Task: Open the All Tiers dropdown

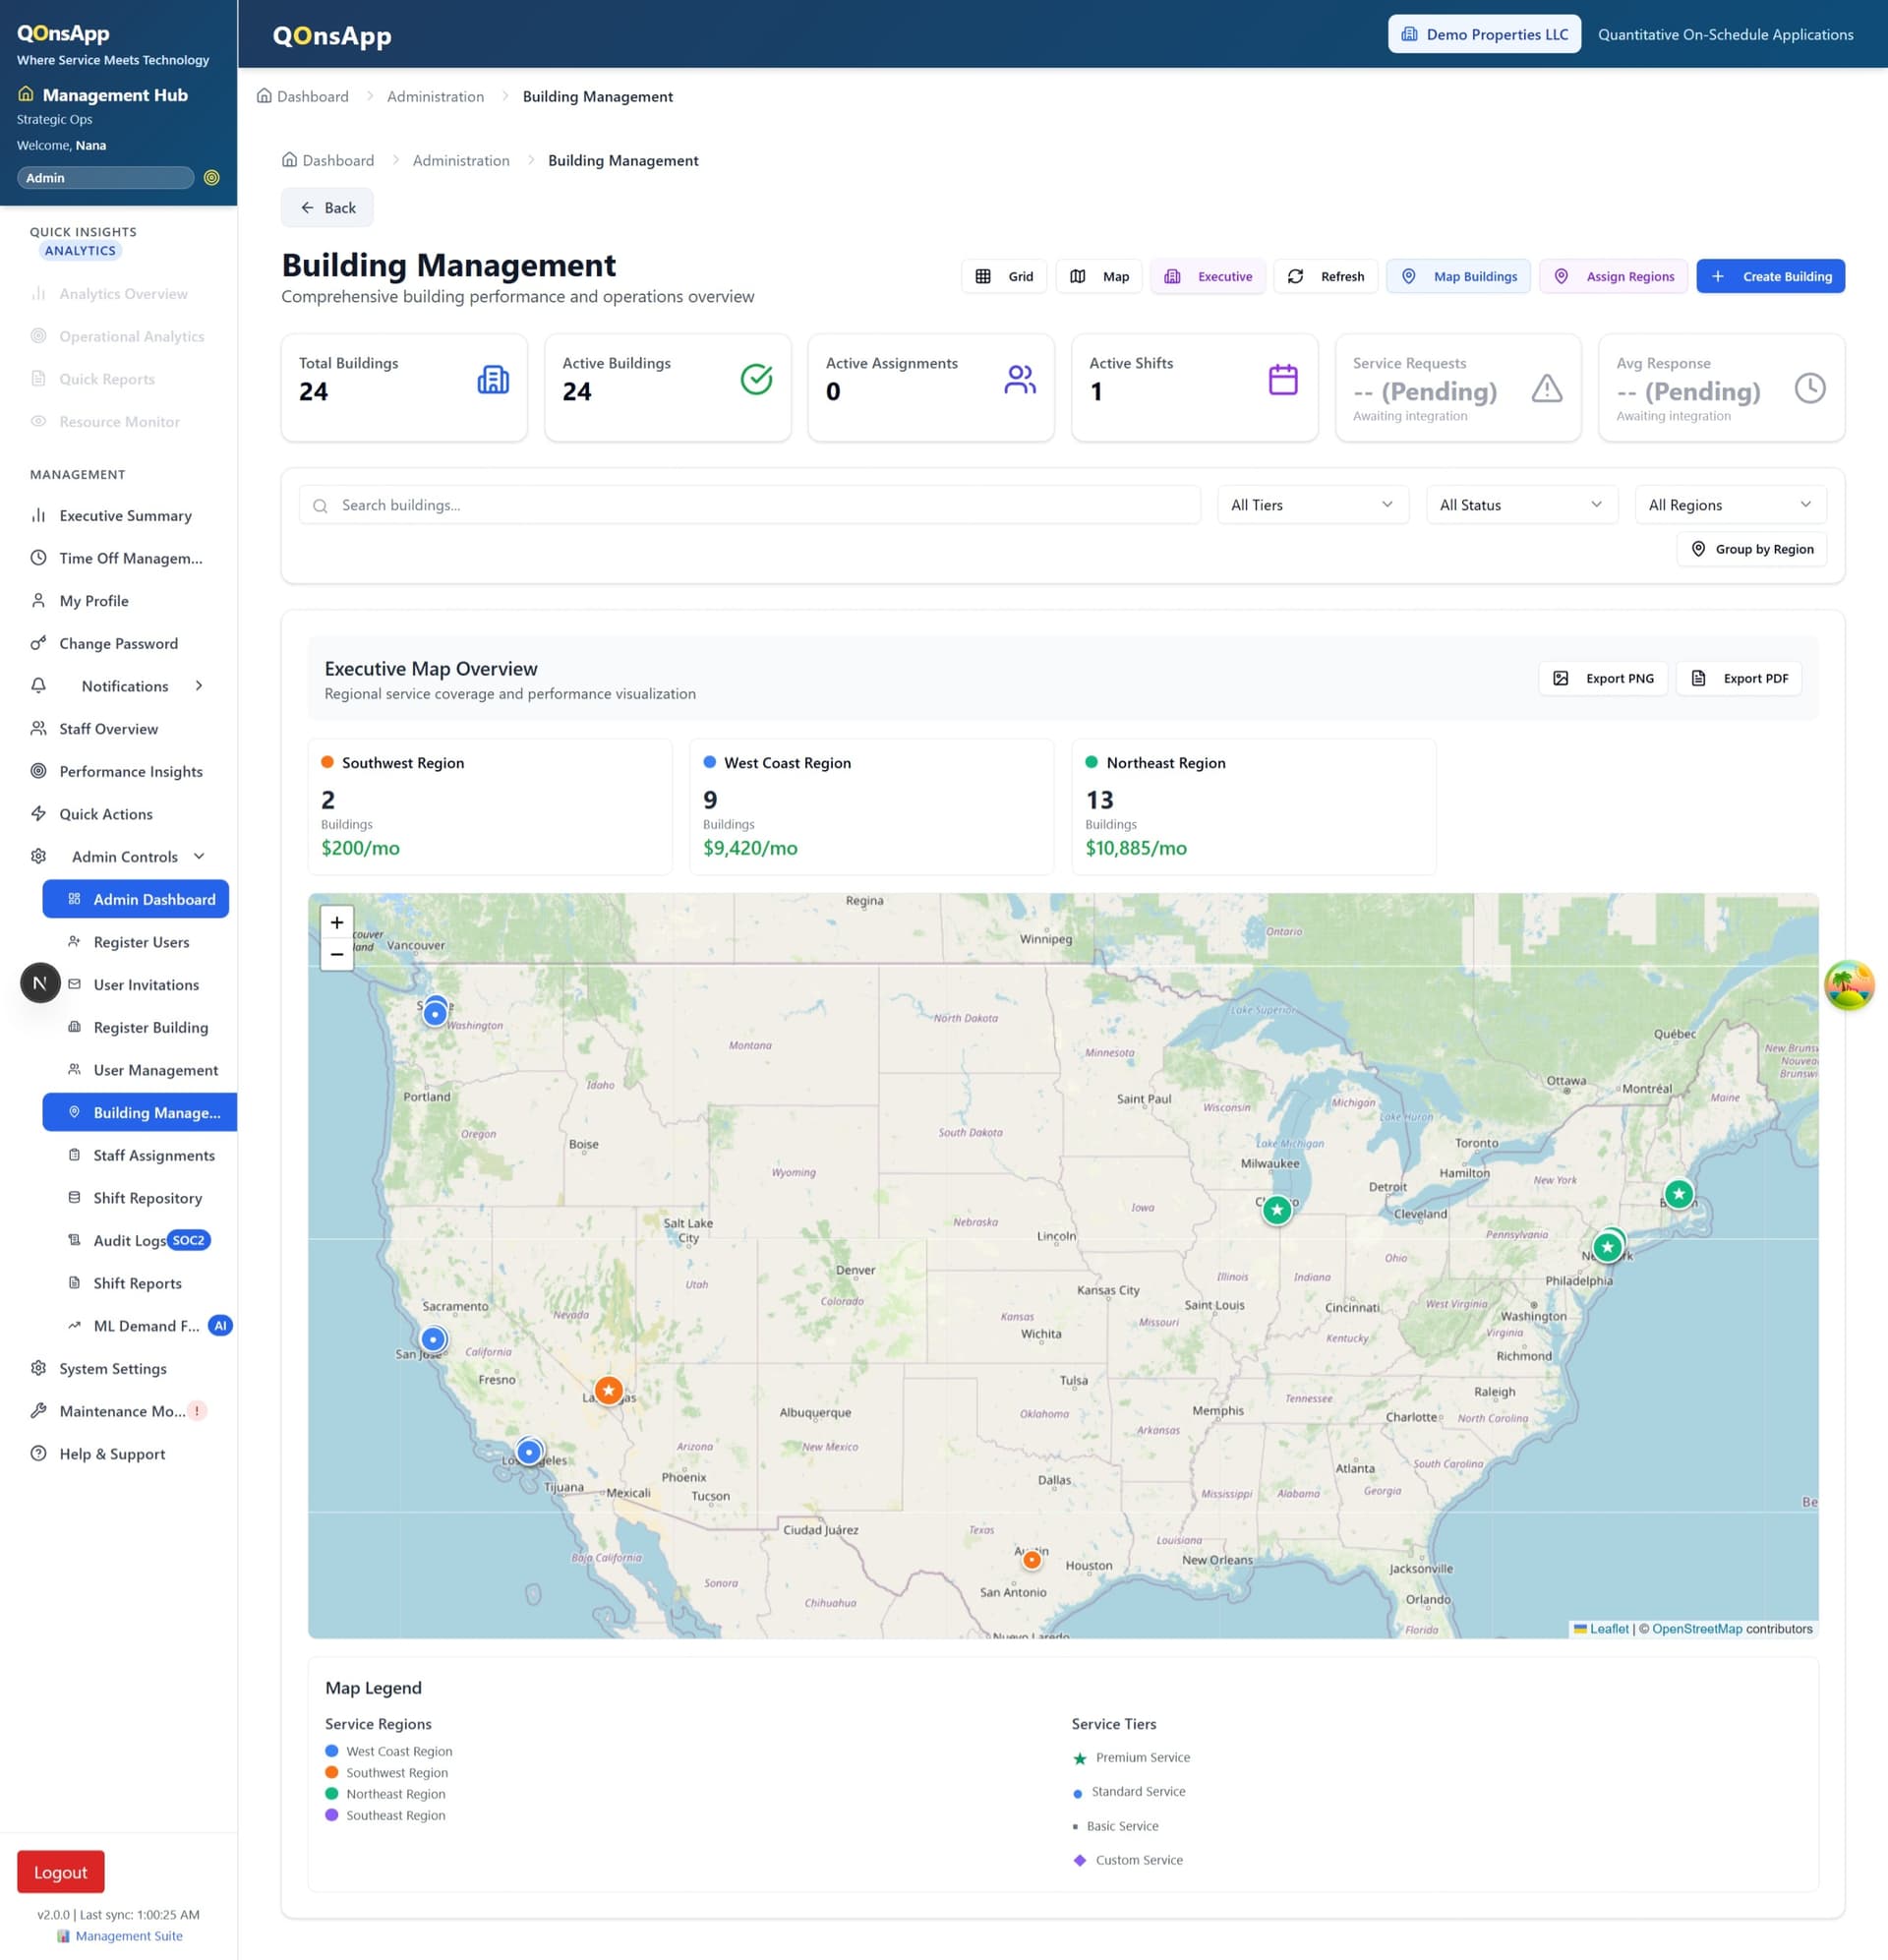Action: (x=1312, y=505)
